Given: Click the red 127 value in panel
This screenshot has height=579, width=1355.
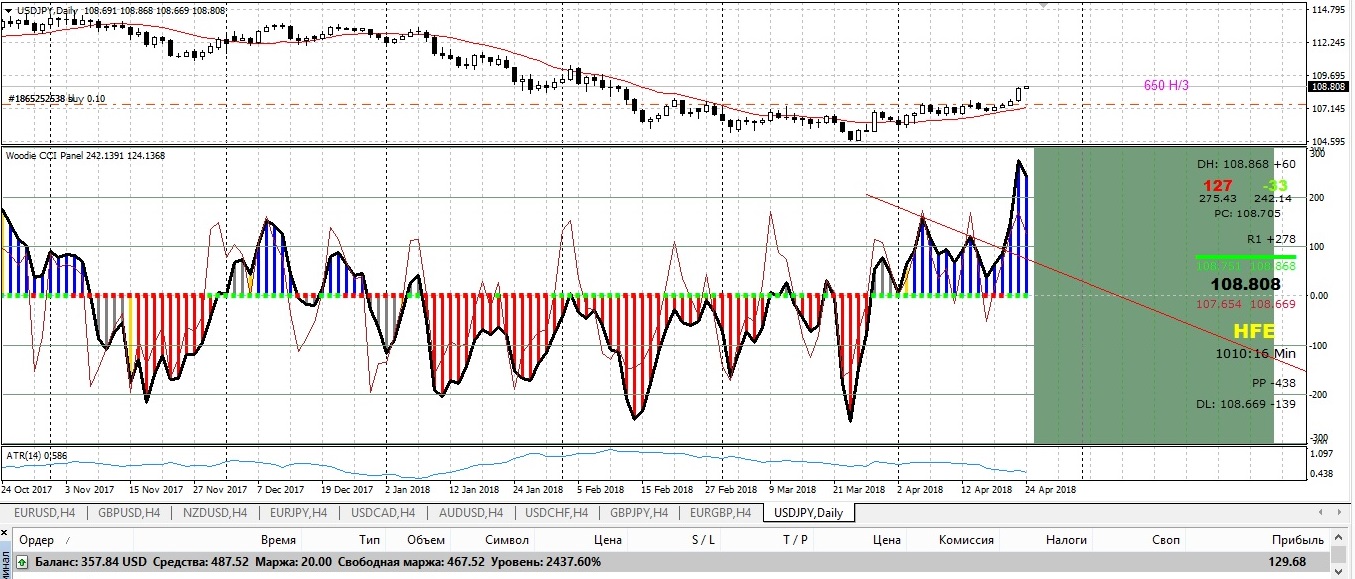Looking at the screenshot, I should pos(1217,185).
